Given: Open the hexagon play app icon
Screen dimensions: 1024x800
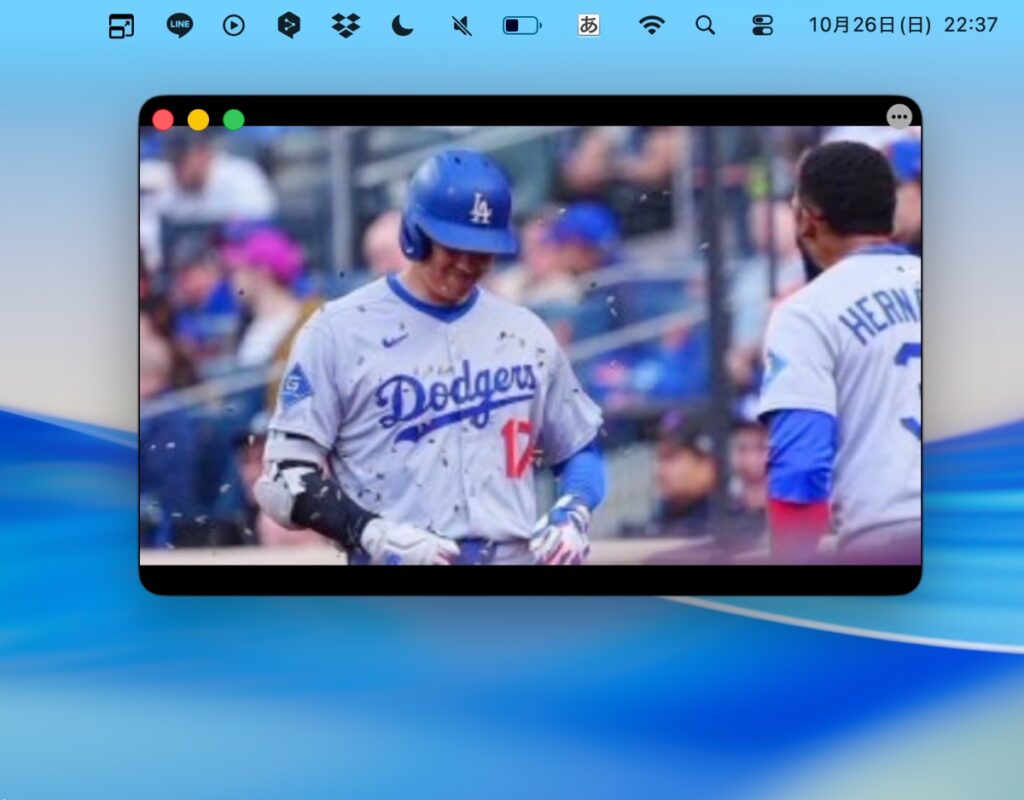Looking at the screenshot, I should (289, 26).
